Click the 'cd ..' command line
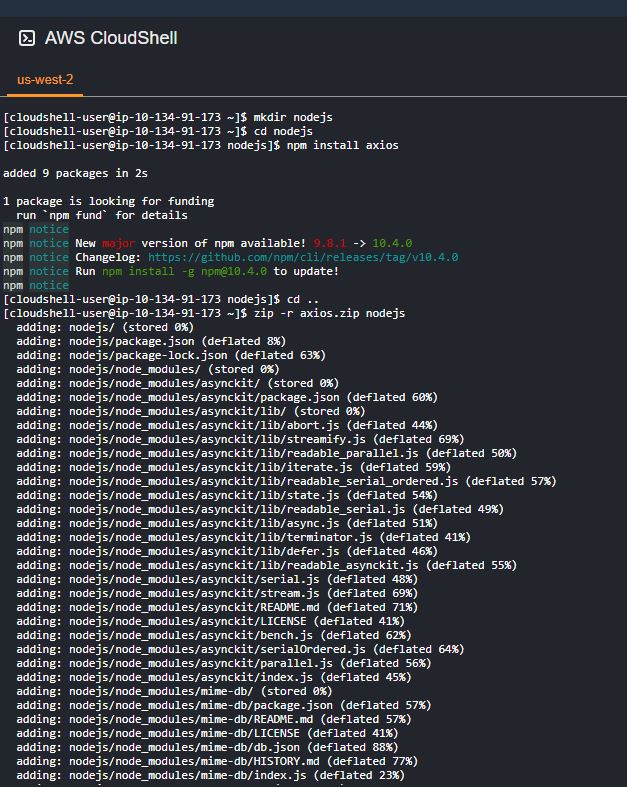Image resolution: width=627 pixels, height=787 pixels. click(161, 299)
